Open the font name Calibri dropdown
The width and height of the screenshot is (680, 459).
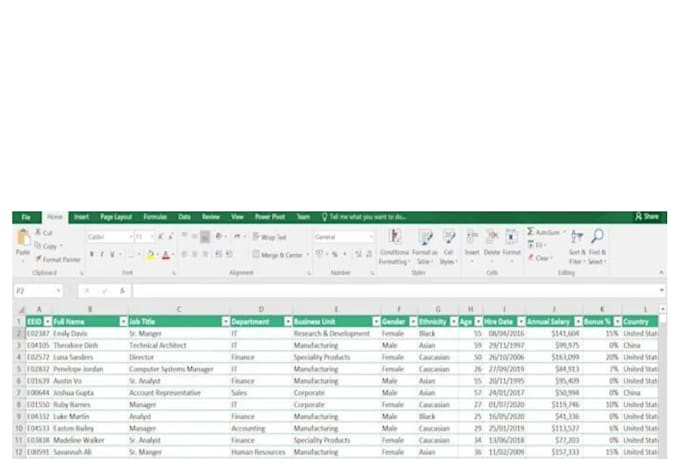(x=131, y=237)
